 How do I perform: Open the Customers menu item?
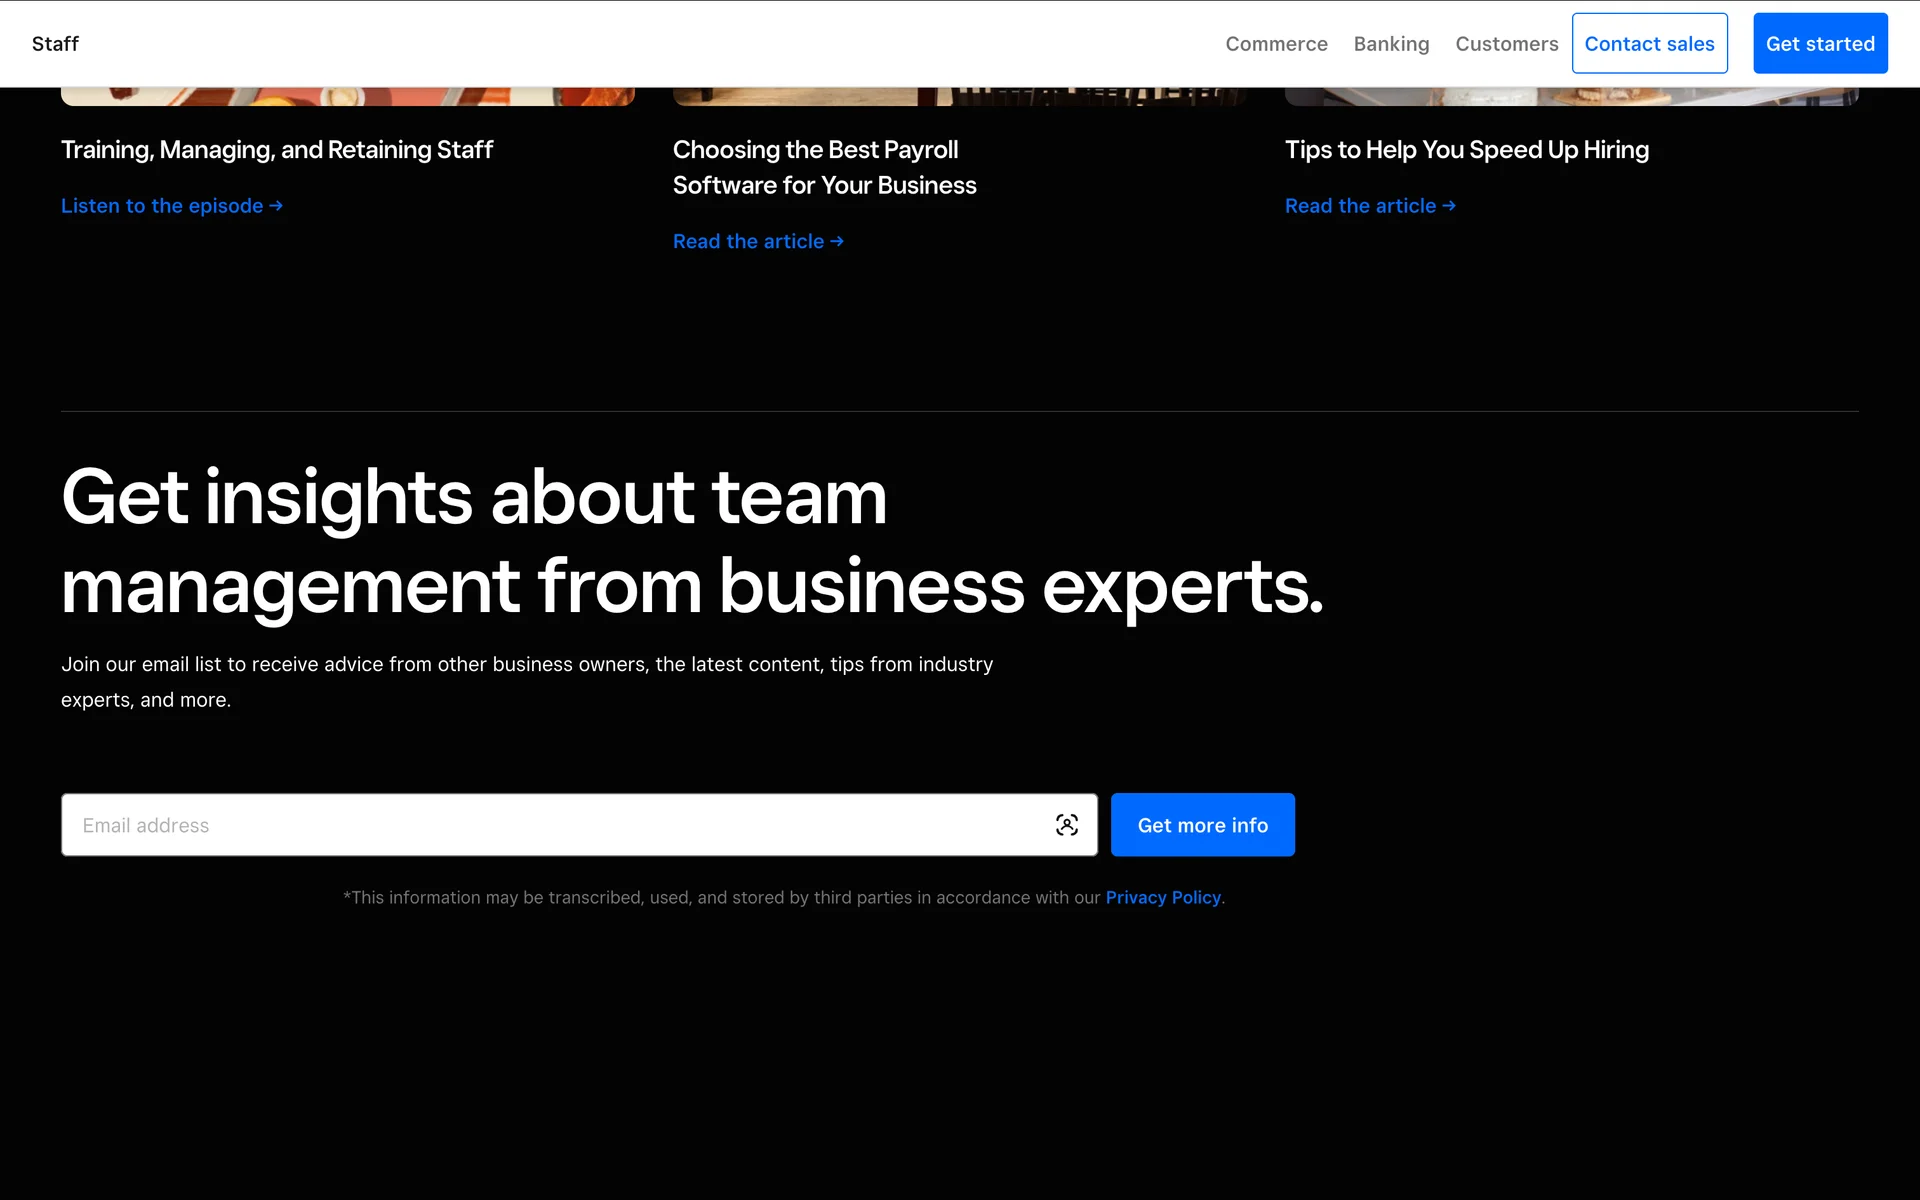pyautogui.click(x=1506, y=44)
